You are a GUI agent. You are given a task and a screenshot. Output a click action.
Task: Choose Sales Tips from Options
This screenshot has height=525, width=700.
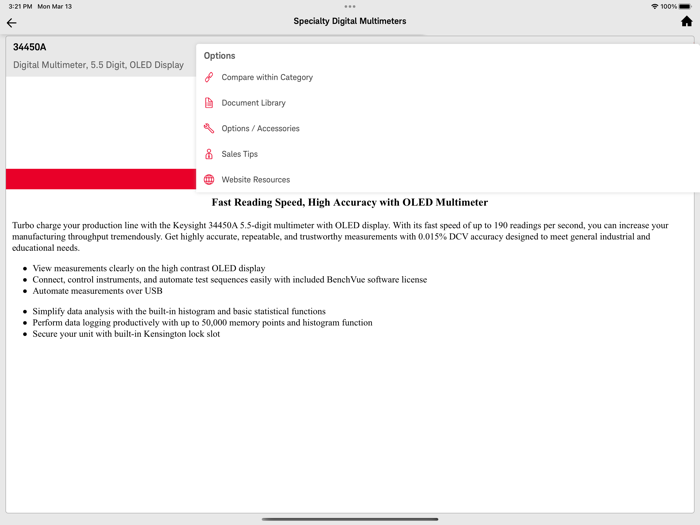[x=239, y=154]
